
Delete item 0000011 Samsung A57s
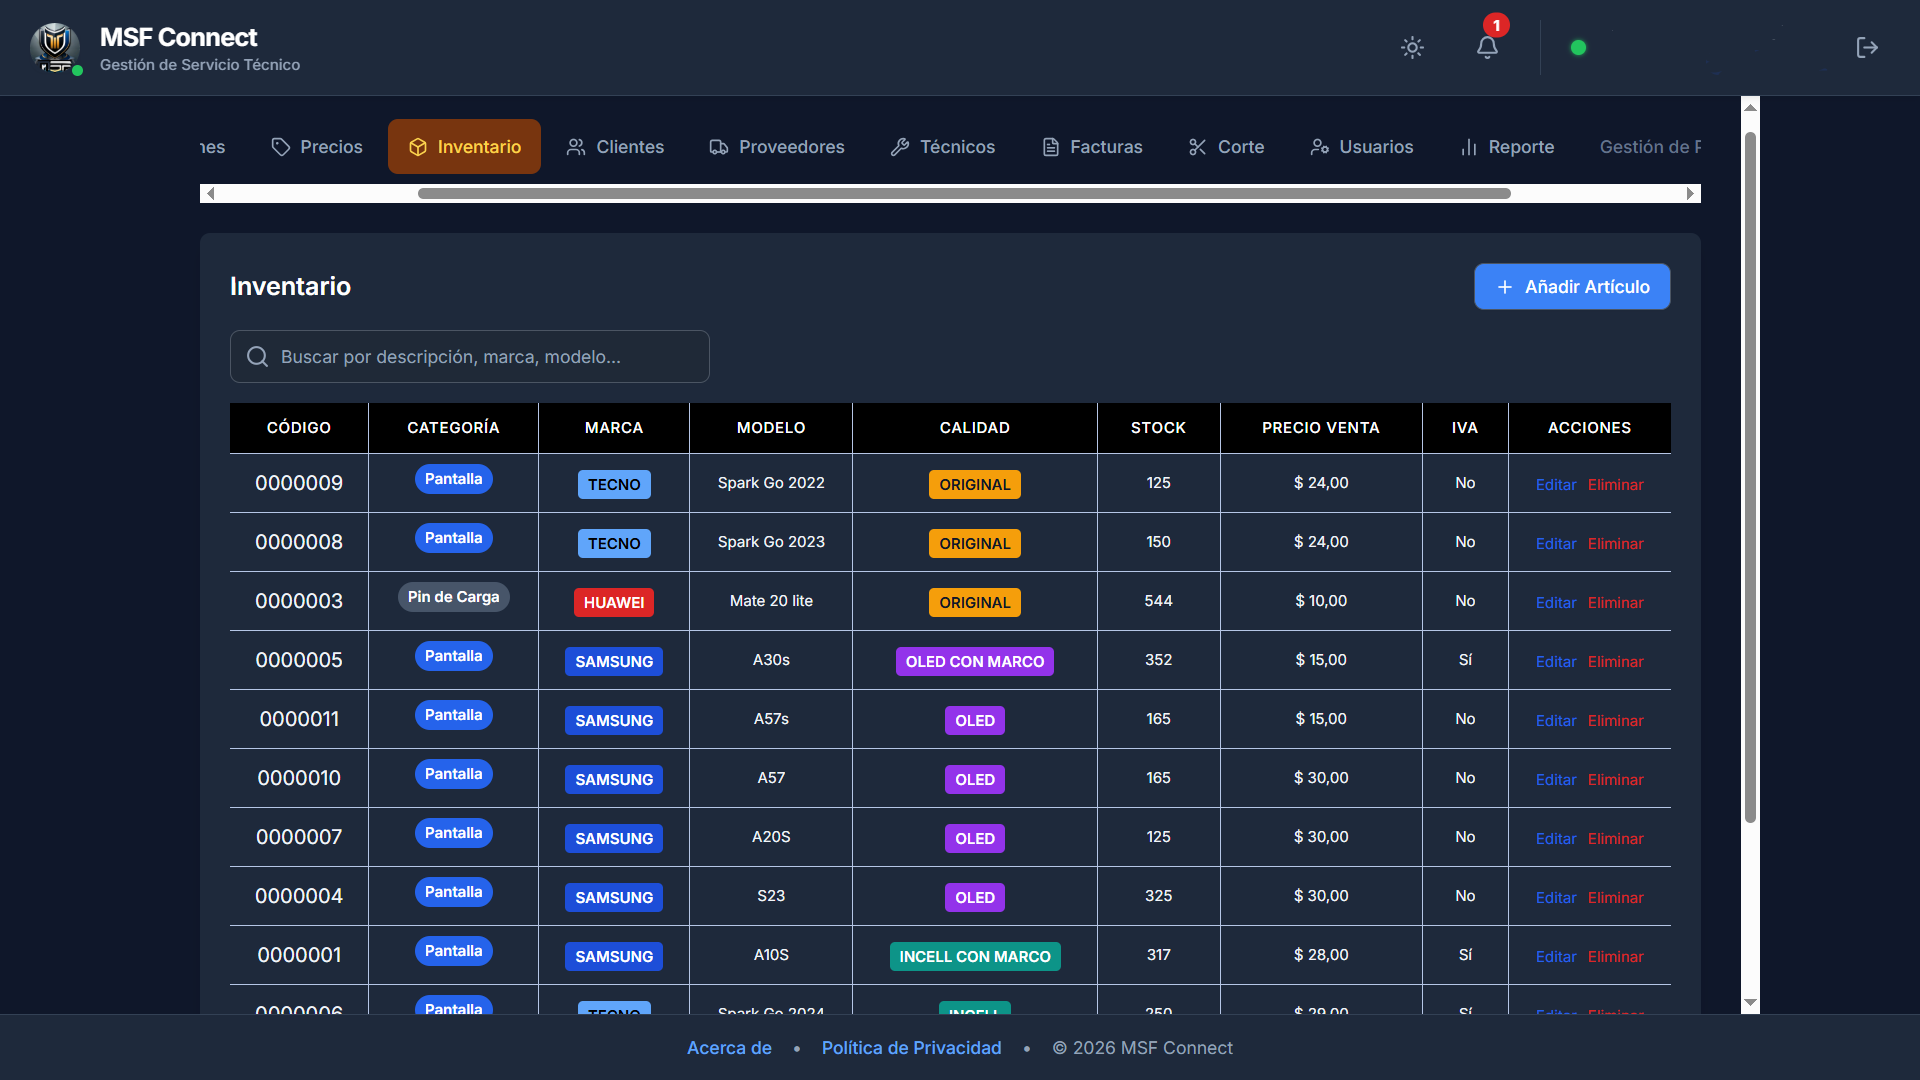click(x=1615, y=721)
